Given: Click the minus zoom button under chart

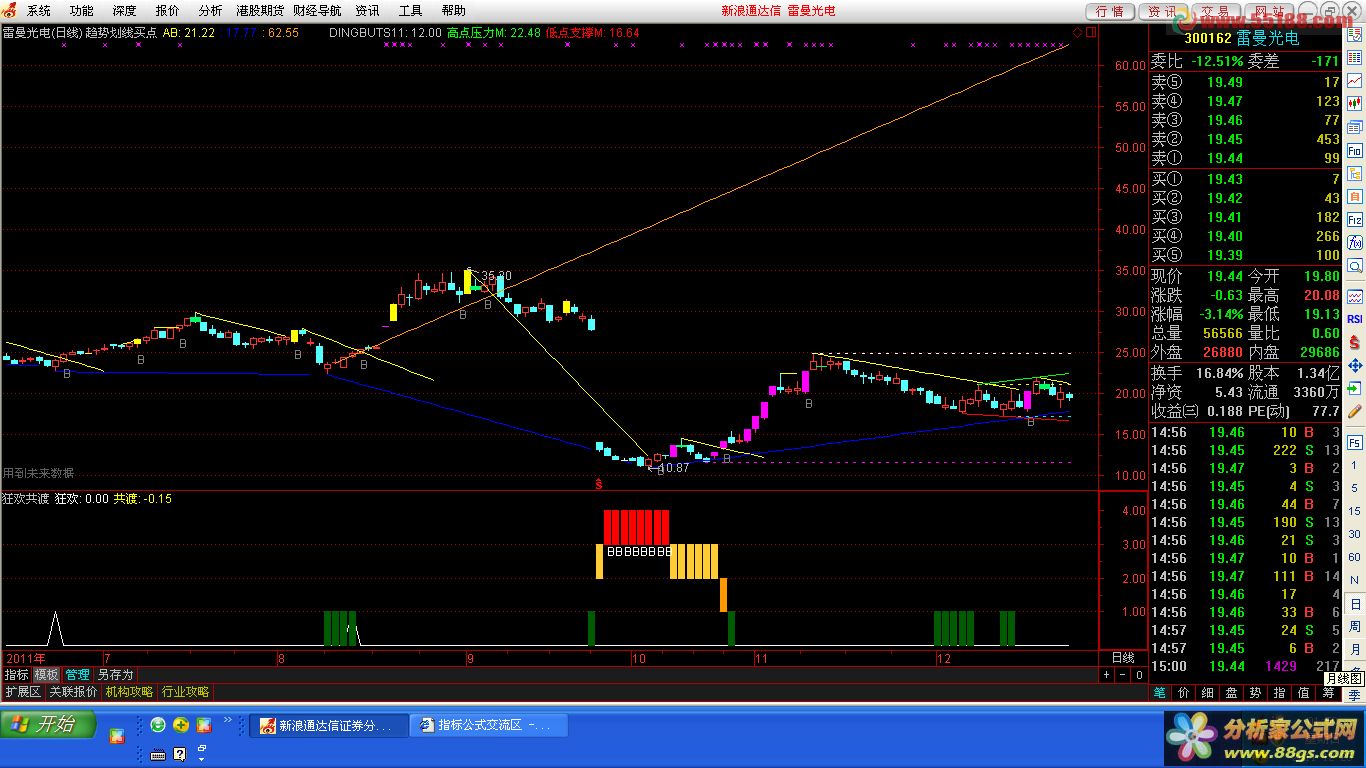Looking at the screenshot, I should click(x=1121, y=675).
